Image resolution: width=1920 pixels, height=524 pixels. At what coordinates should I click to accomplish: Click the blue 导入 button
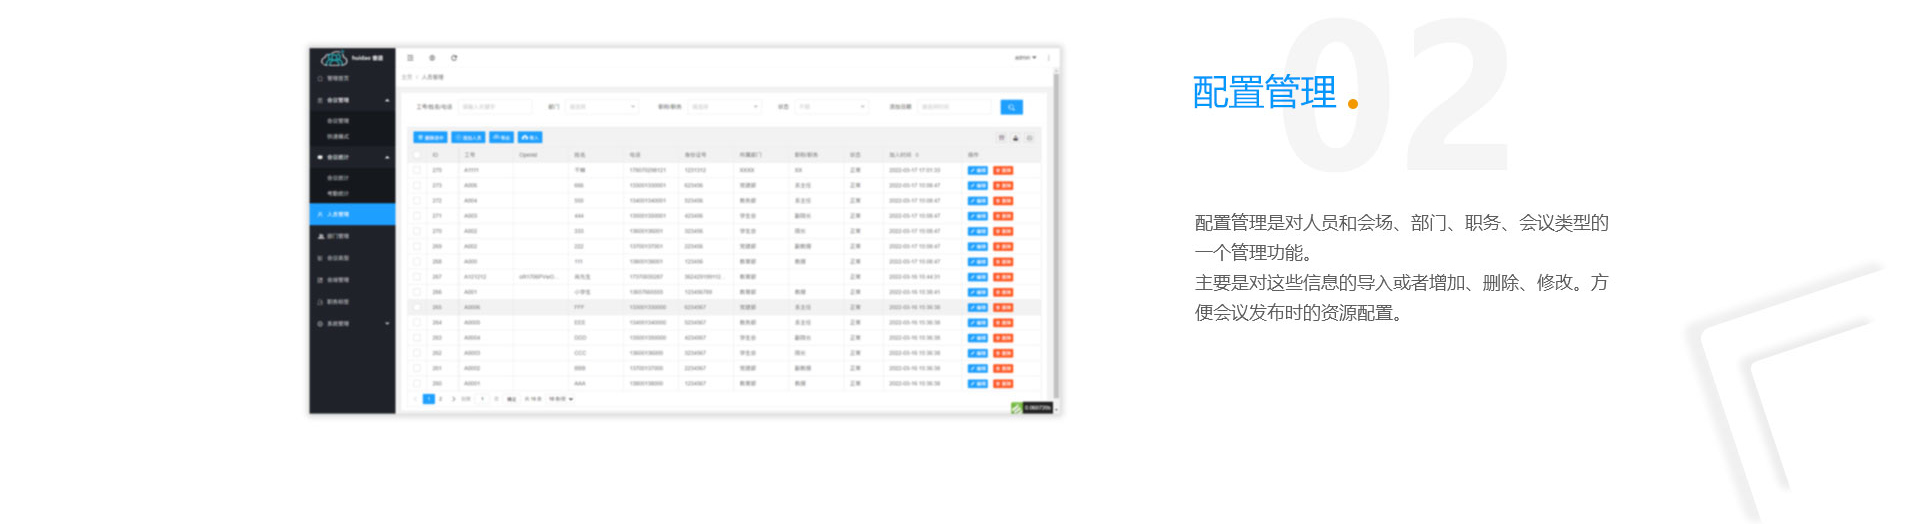(530, 137)
